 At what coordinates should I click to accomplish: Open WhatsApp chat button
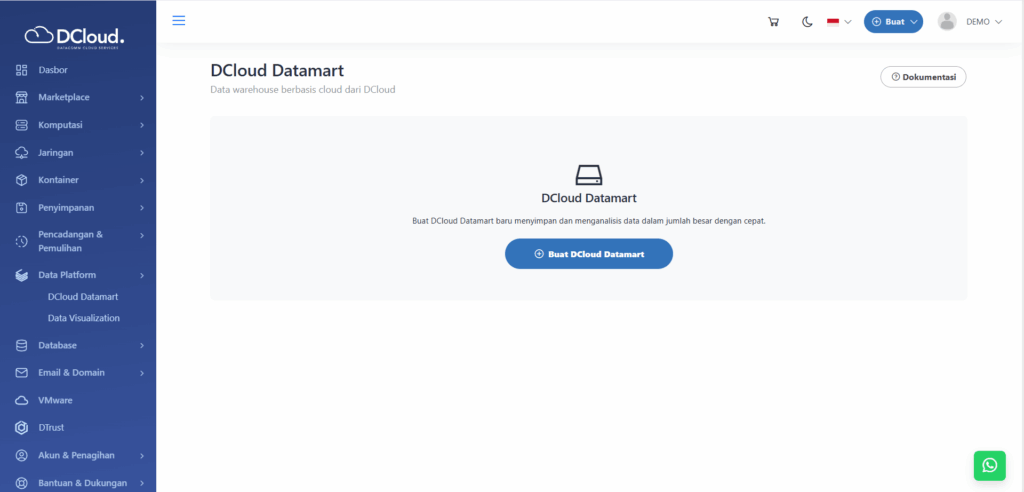989,465
